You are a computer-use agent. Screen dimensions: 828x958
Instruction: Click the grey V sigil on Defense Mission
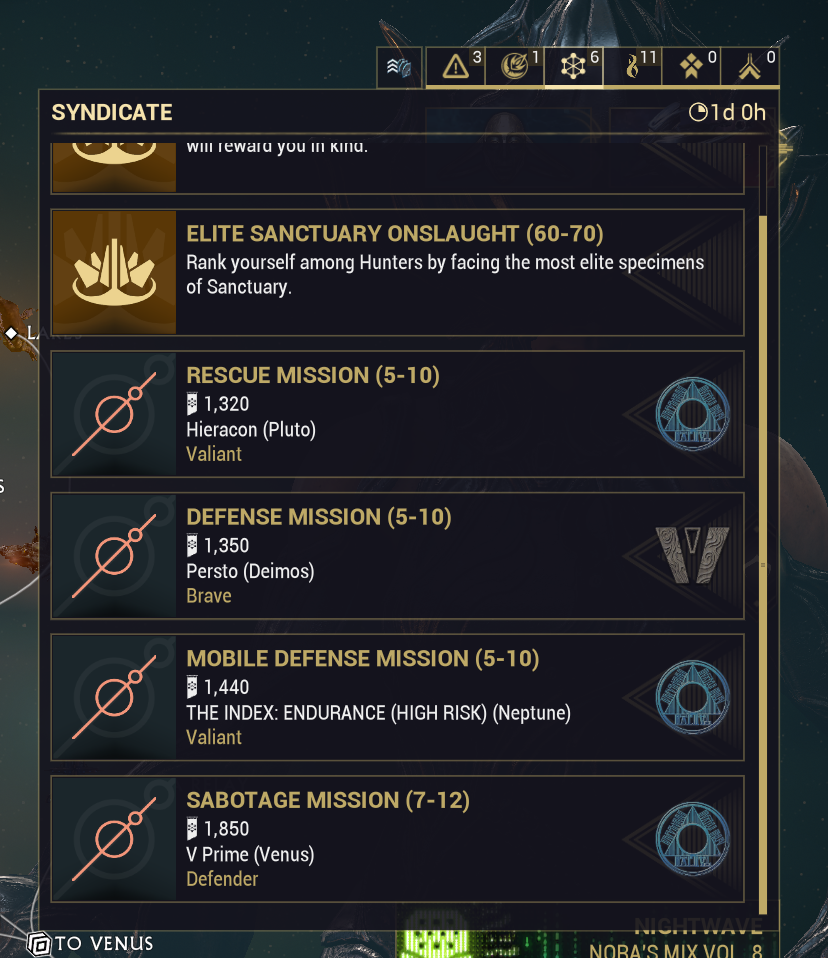click(x=692, y=555)
